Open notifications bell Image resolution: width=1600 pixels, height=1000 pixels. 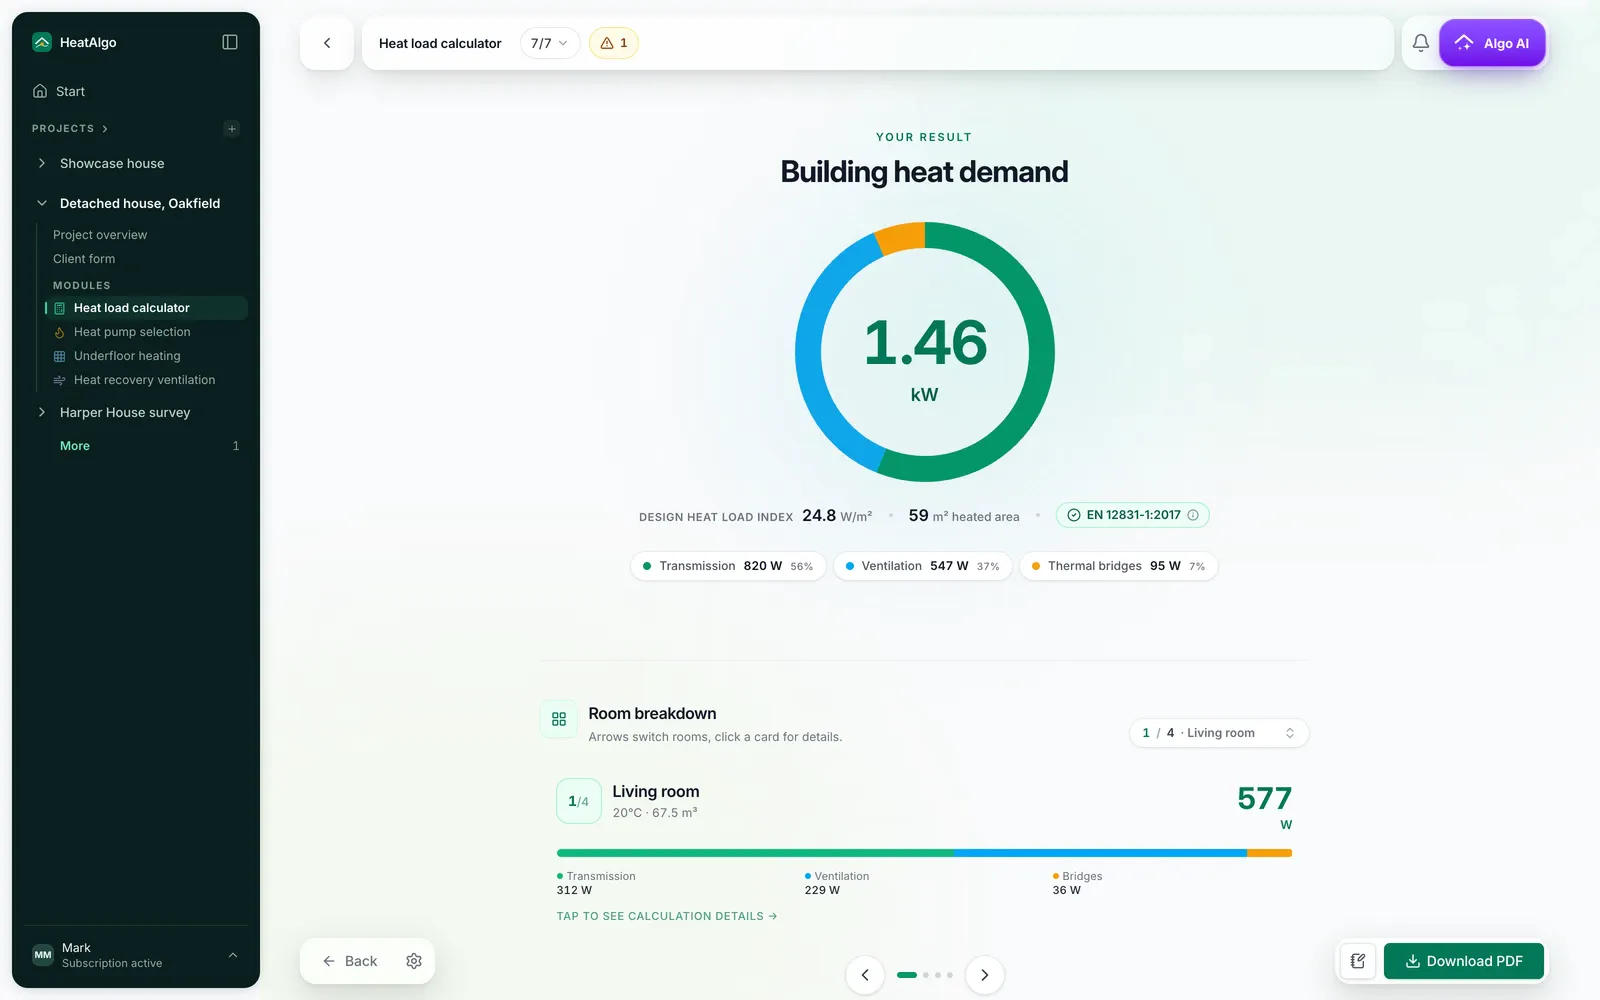(1420, 43)
